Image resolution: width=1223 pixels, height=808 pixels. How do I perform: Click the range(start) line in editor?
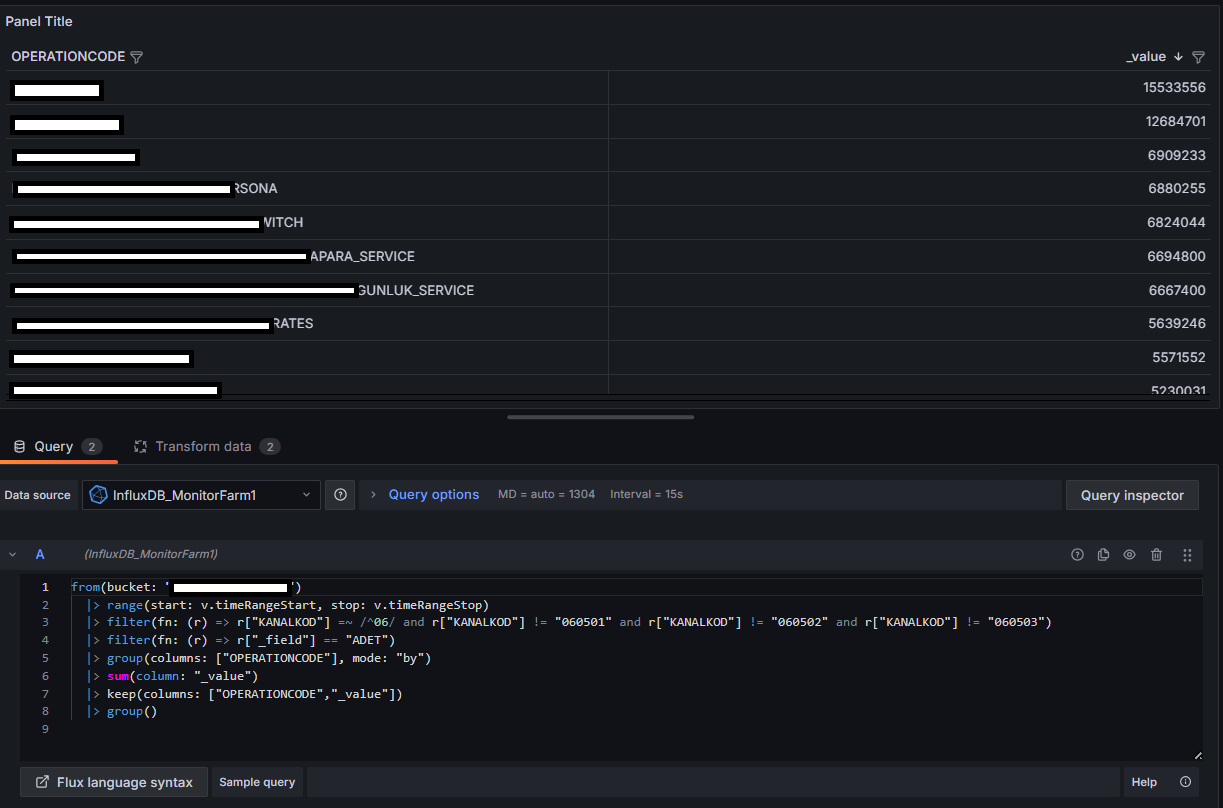(287, 605)
